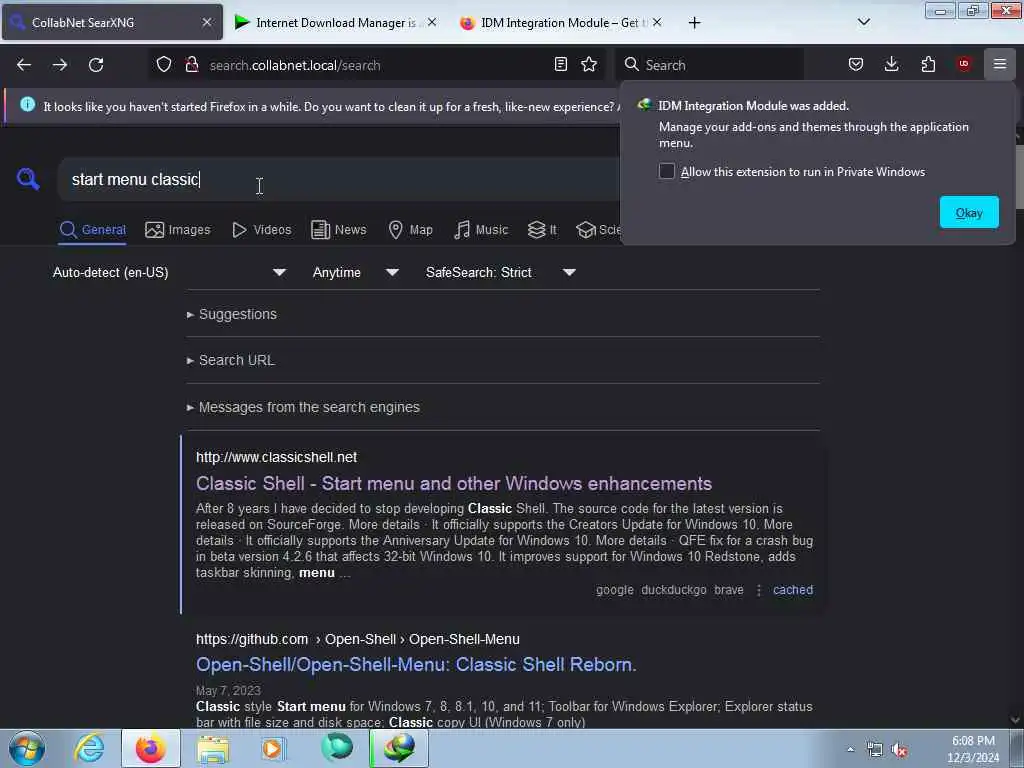
Task: Click the https://github.com Open-Shell breadcrumb URL
Action: pyautogui.click(x=358, y=639)
